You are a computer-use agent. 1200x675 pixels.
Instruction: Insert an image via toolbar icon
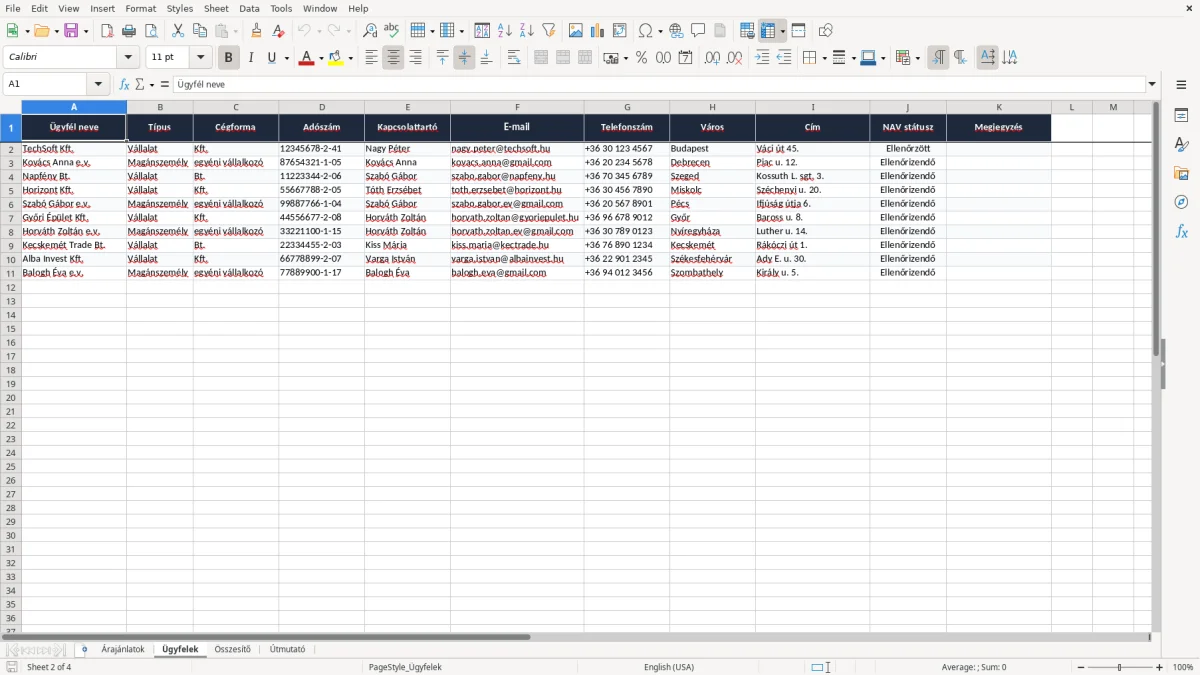(x=575, y=31)
